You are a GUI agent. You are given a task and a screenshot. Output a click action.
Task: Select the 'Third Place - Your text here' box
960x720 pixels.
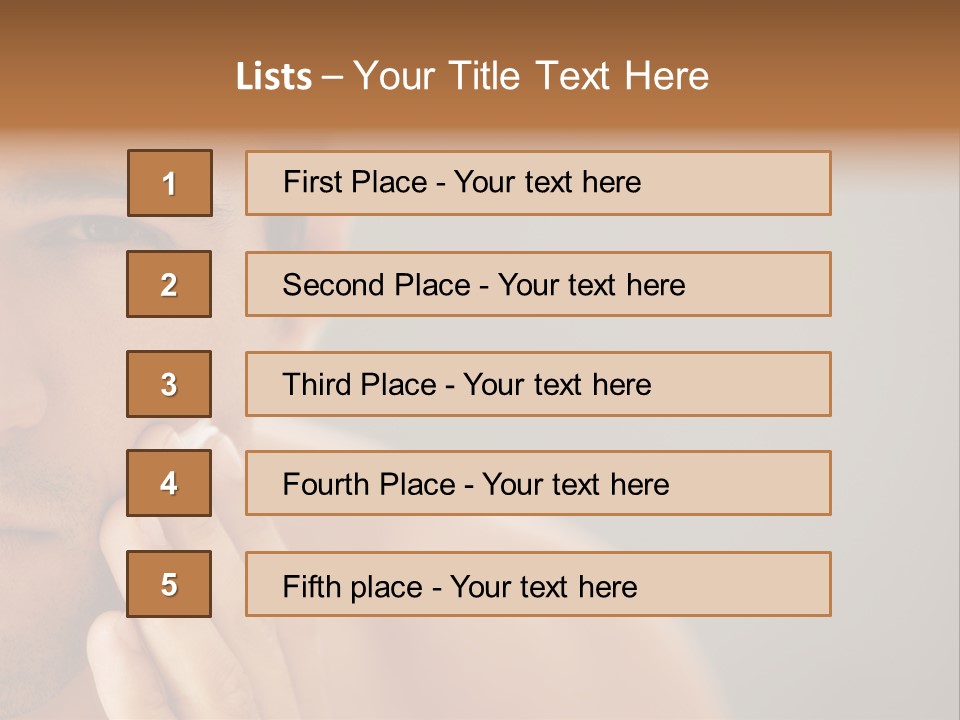click(538, 384)
